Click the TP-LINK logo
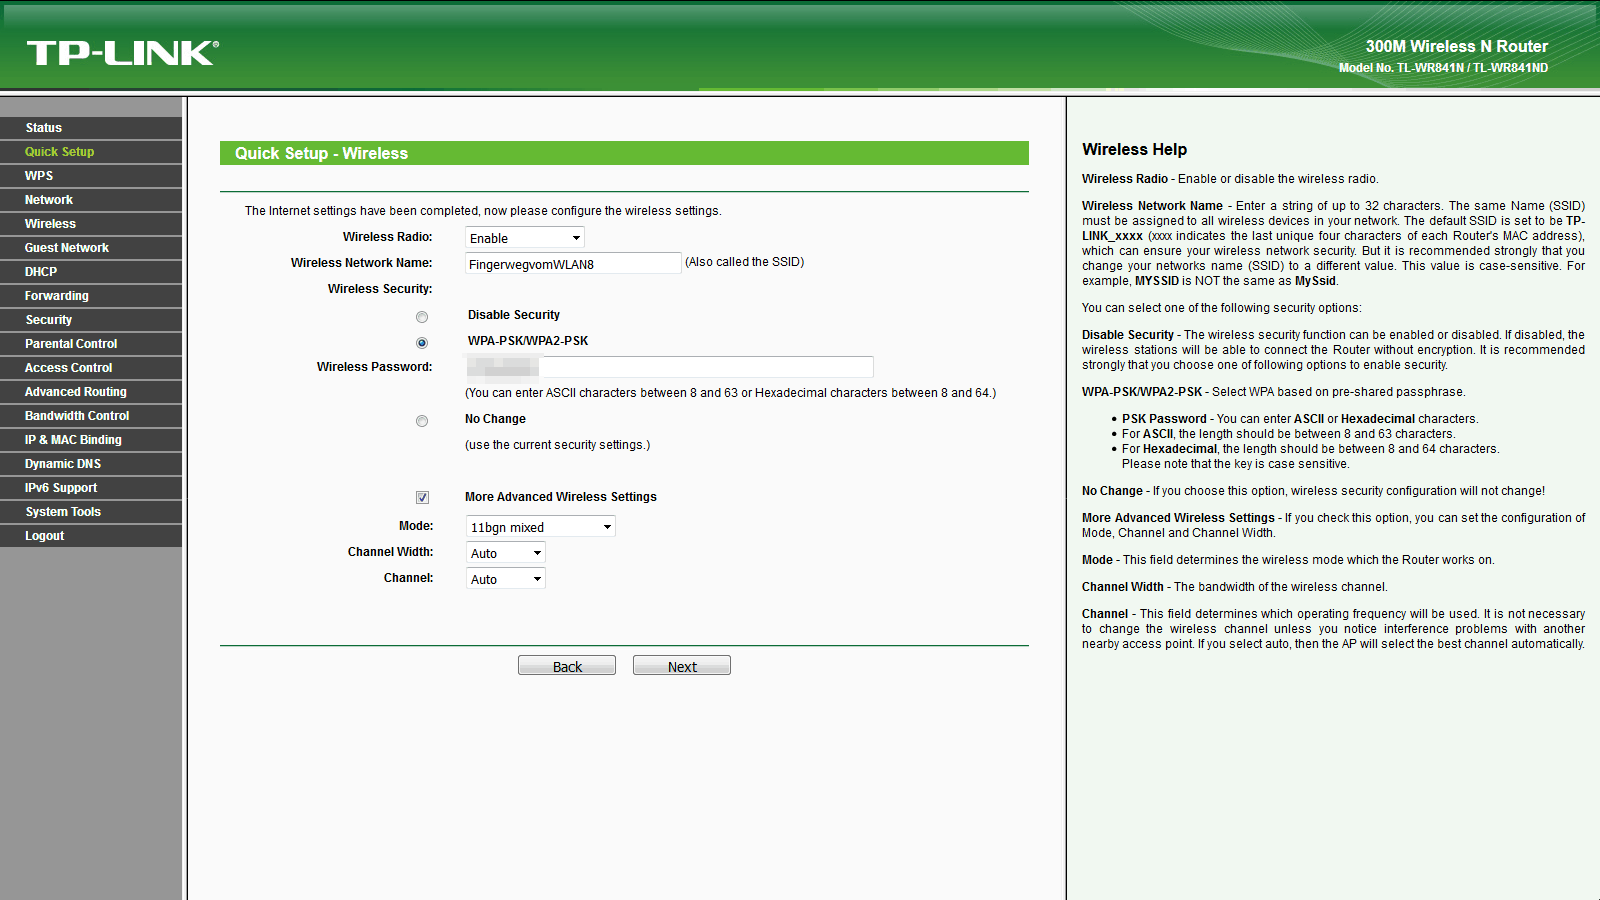 point(122,53)
